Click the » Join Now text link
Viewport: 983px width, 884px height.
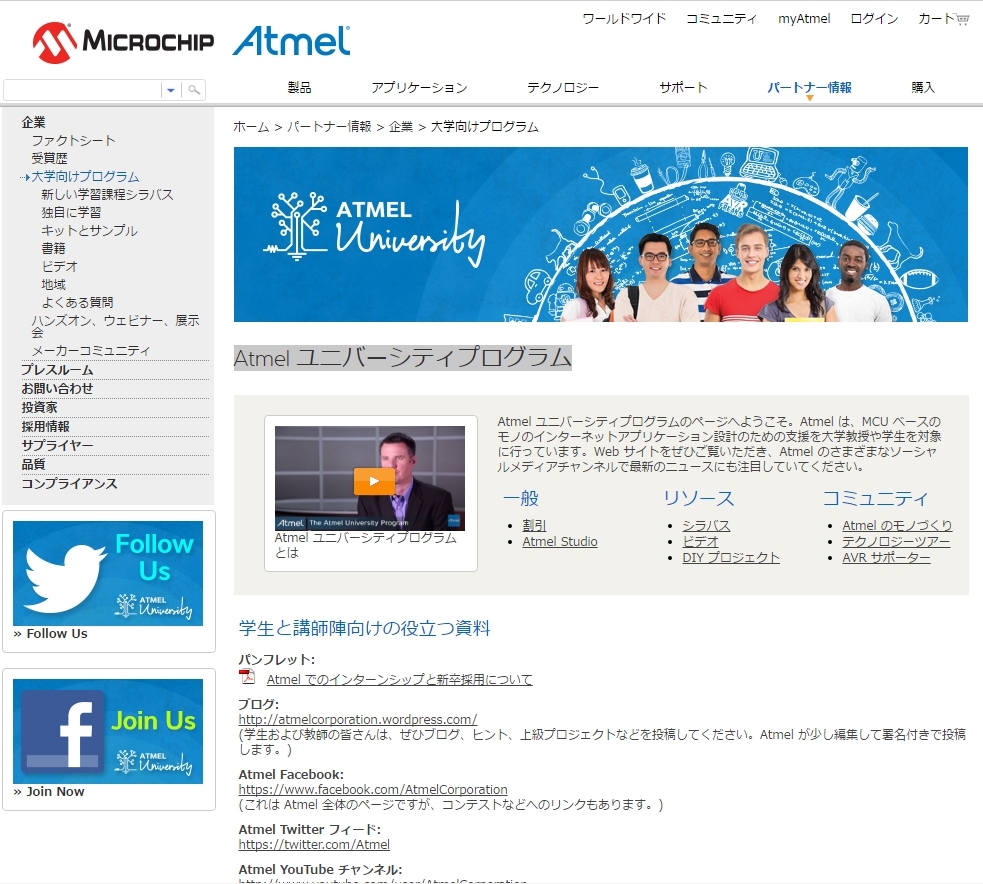(x=49, y=792)
